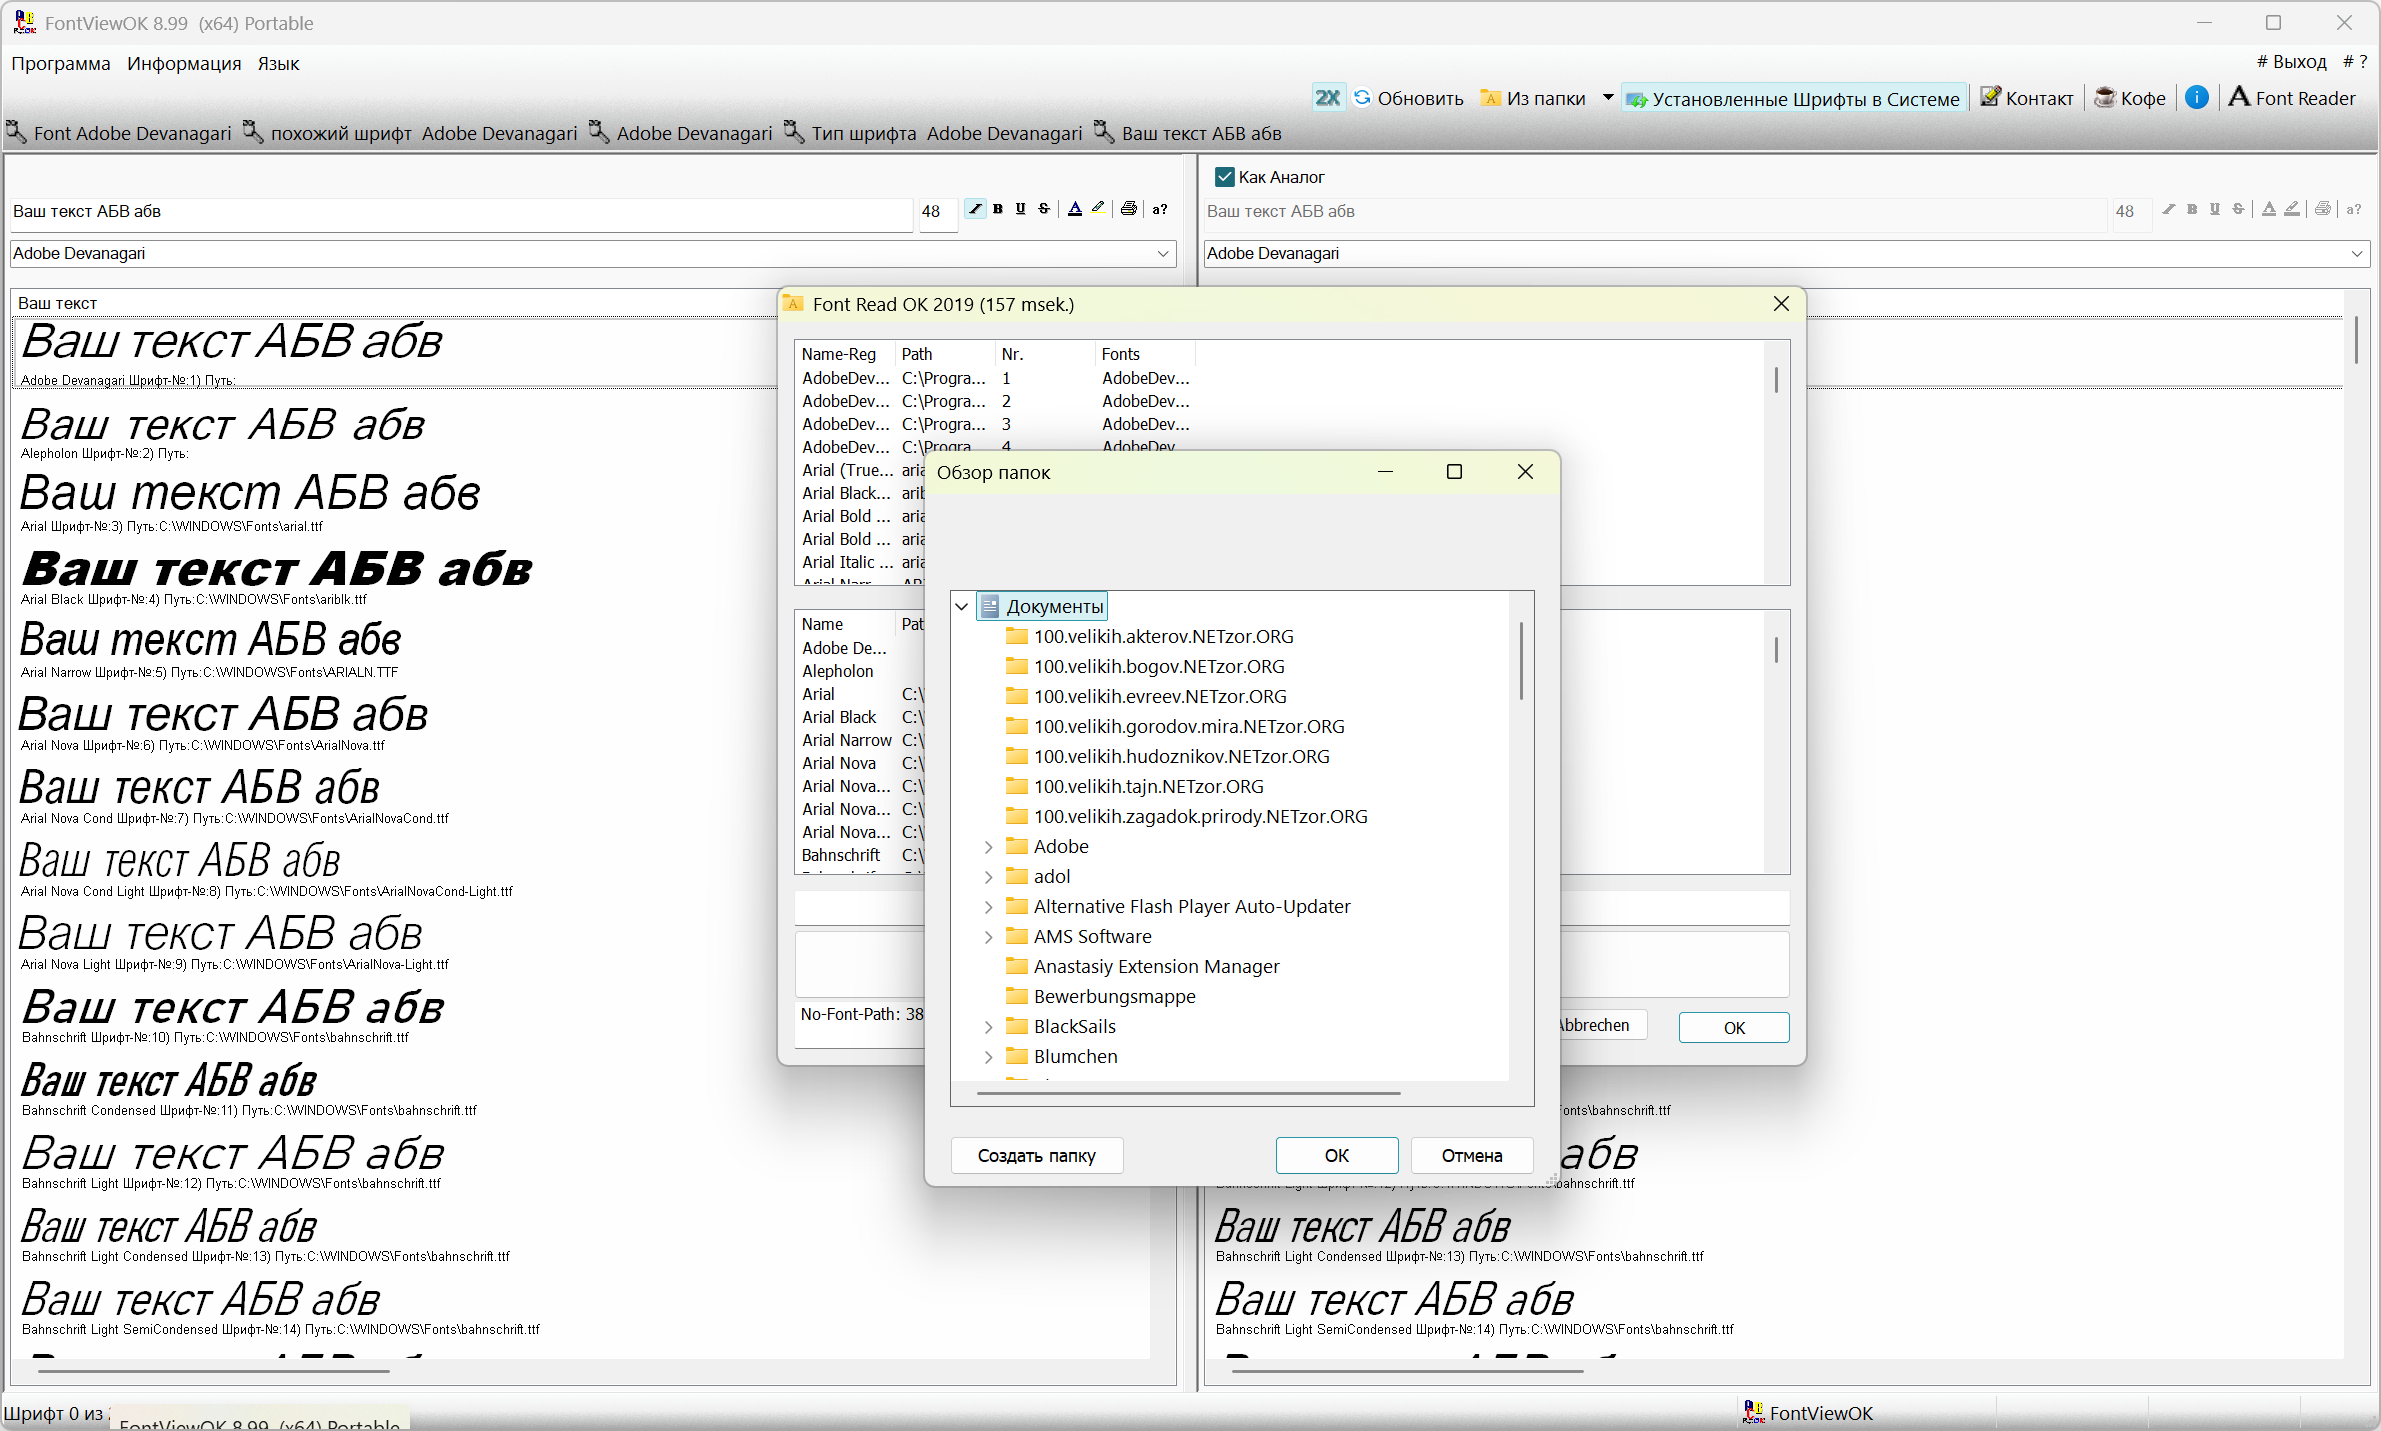Click folder tree horizontal scrollbar in Обзор папок
Screen dimensions: 2381x1431
pyautogui.click(x=1188, y=1094)
